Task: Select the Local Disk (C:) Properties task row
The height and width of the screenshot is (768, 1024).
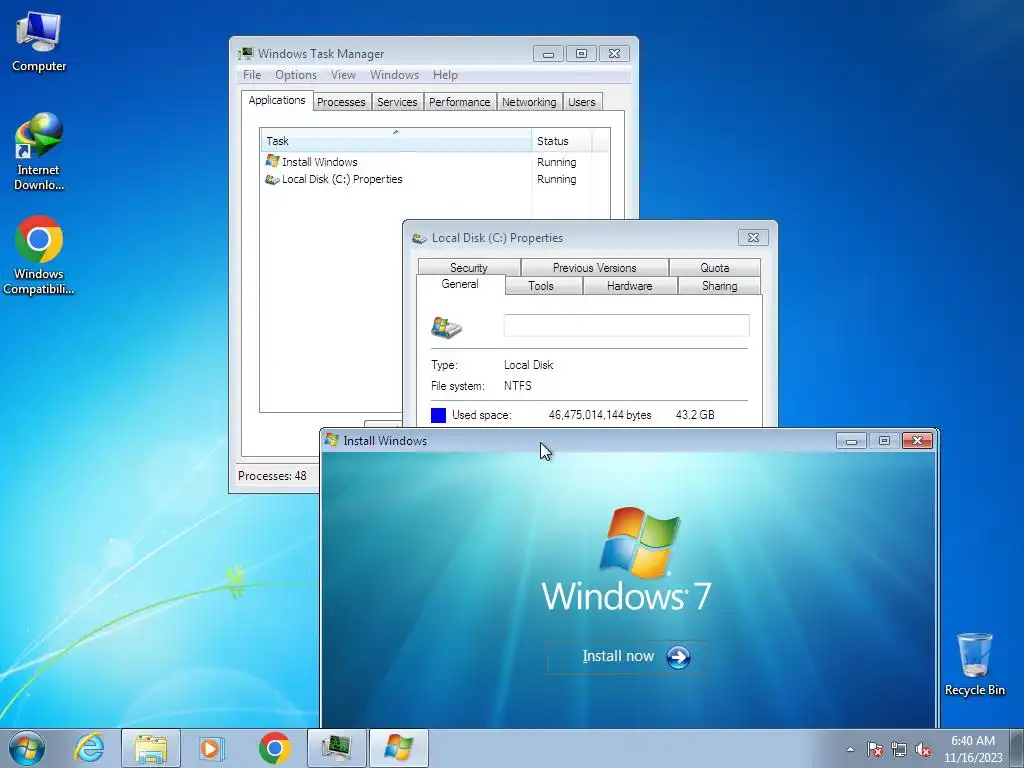Action: [x=435, y=179]
